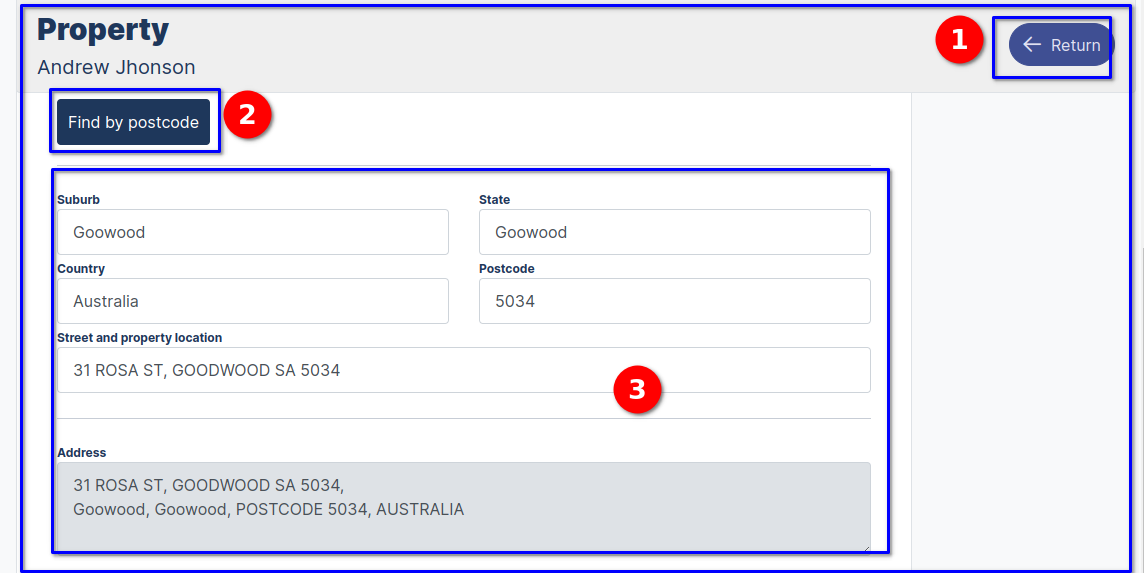Click the Street and property location label
1144x573 pixels.
point(139,338)
